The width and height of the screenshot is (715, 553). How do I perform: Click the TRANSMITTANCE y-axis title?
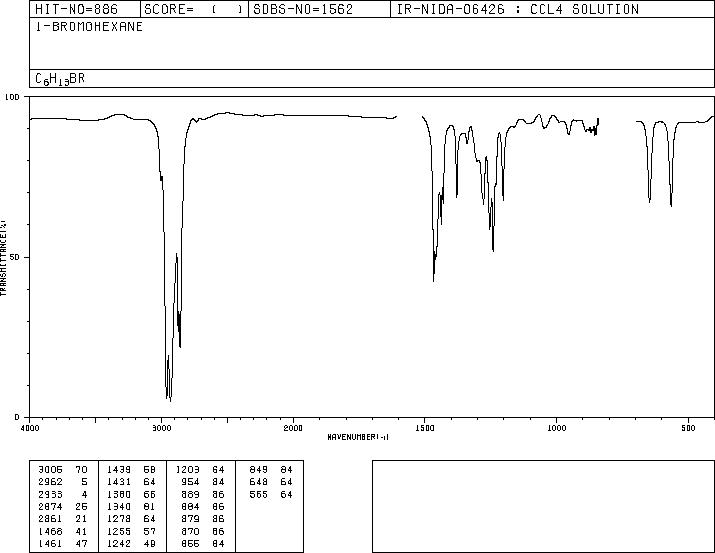coord(3,257)
